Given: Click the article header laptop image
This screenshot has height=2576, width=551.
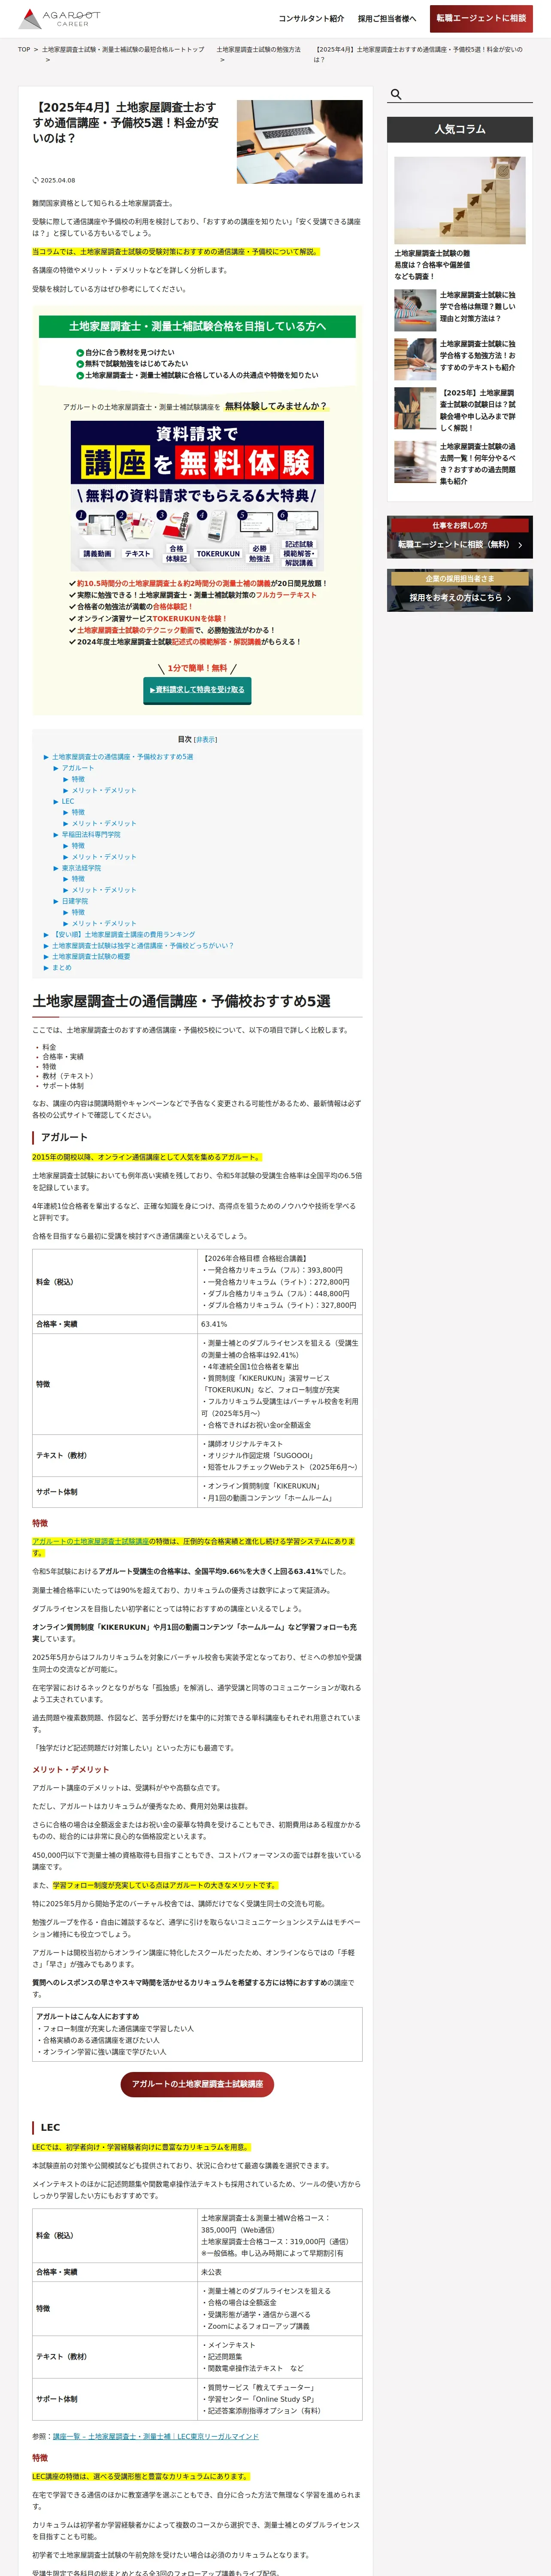Looking at the screenshot, I should point(299,142).
